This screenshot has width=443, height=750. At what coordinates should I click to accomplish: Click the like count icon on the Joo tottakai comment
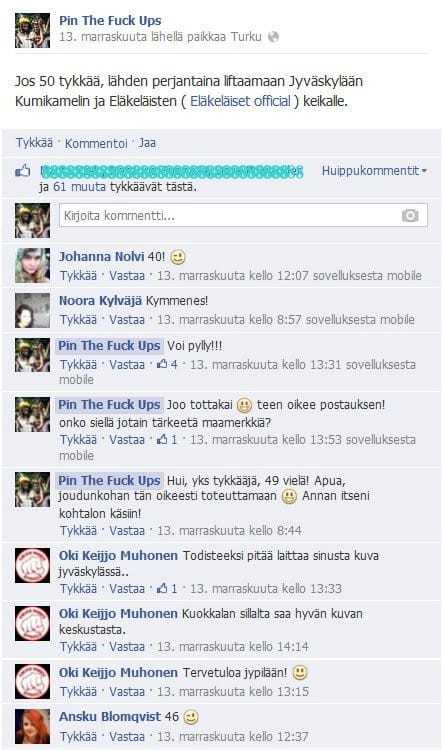pos(162,440)
